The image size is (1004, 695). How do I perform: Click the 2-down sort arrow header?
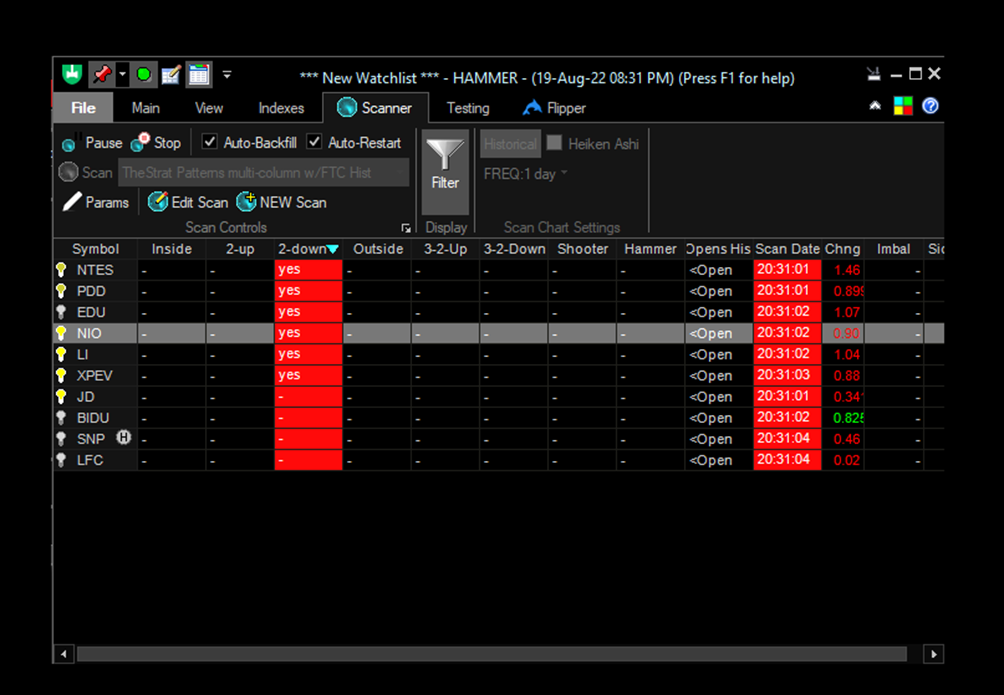tap(308, 249)
